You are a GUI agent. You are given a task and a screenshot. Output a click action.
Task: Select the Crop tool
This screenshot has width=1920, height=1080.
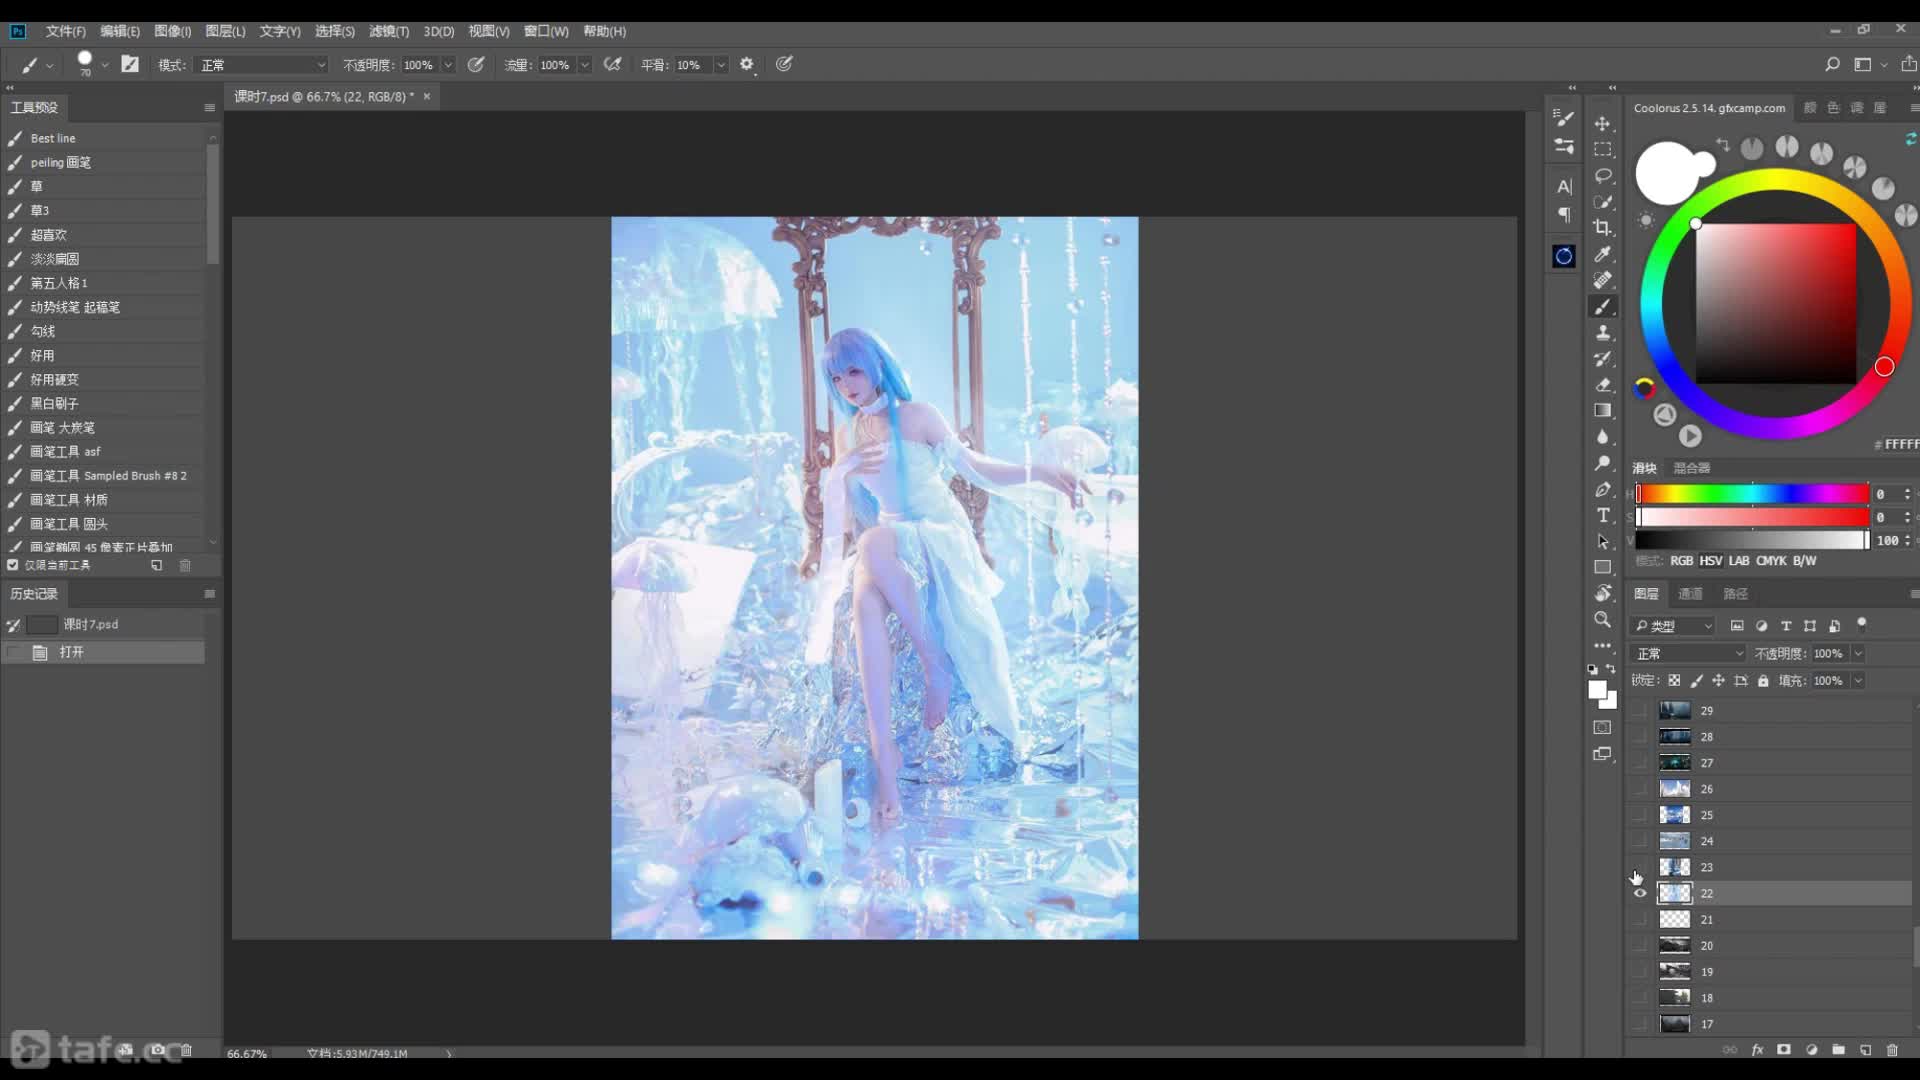coord(1603,228)
